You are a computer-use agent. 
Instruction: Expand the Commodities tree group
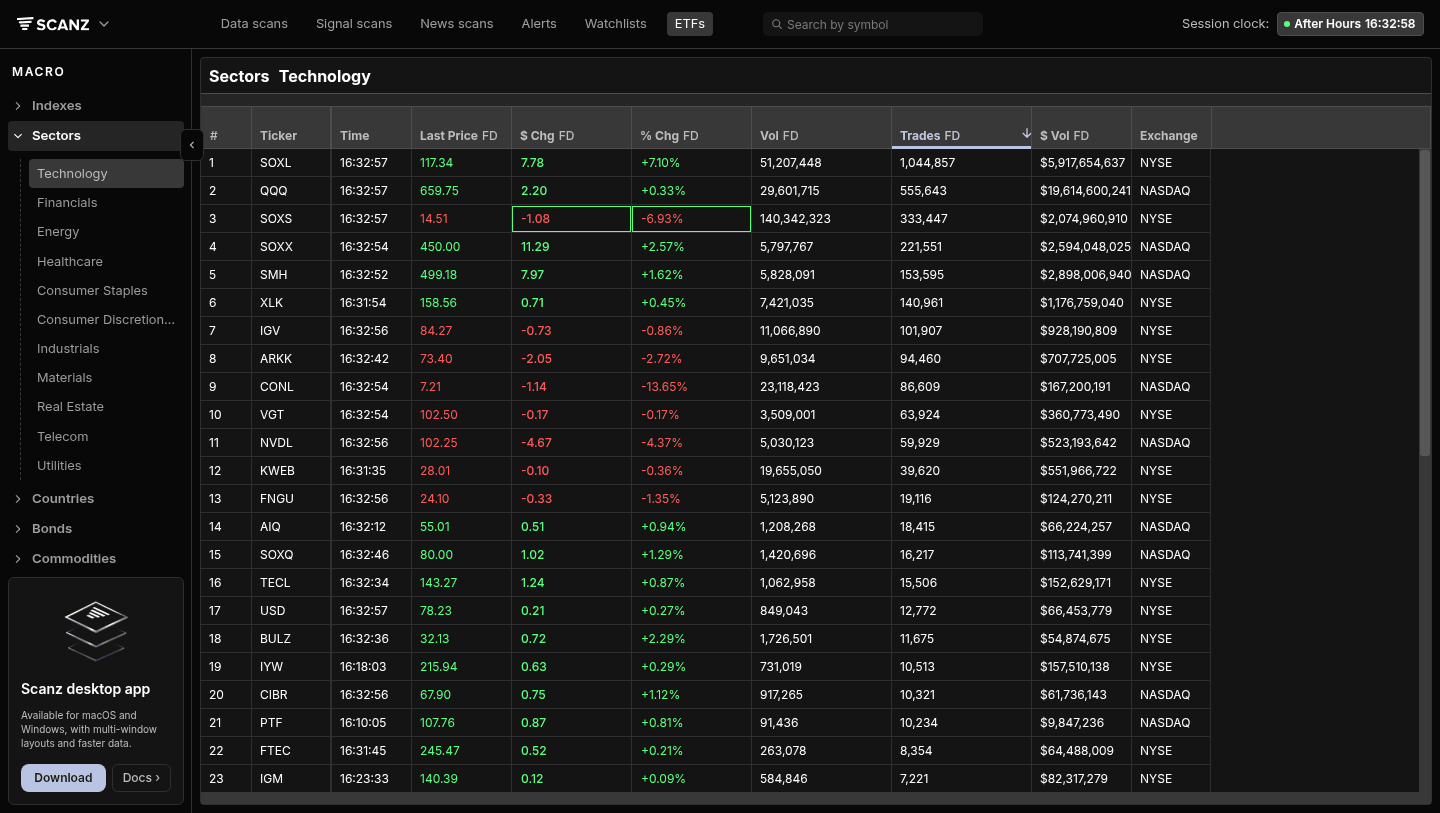pyautogui.click(x=18, y=559)
